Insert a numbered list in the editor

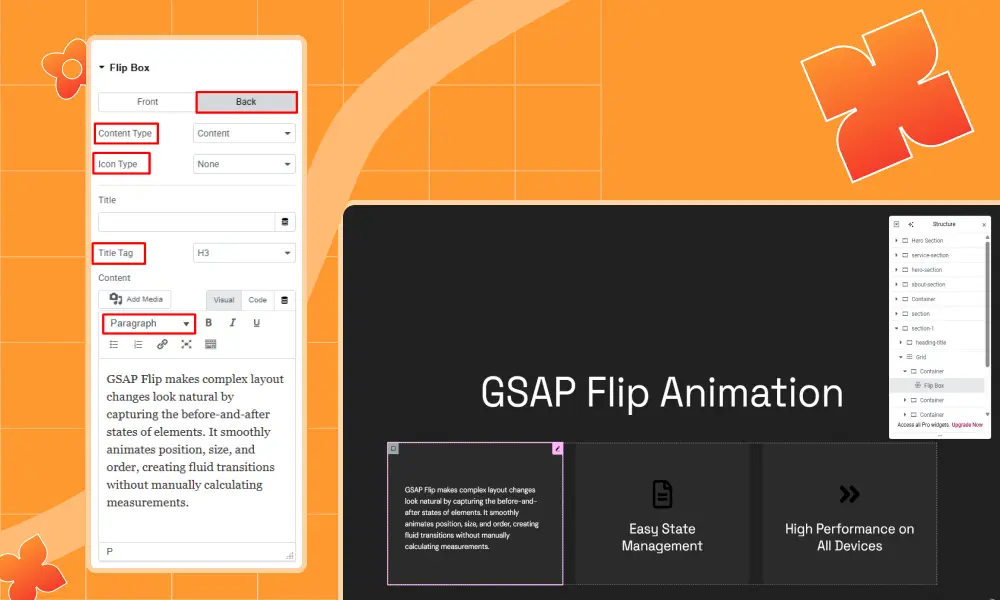tap(138, 344)
